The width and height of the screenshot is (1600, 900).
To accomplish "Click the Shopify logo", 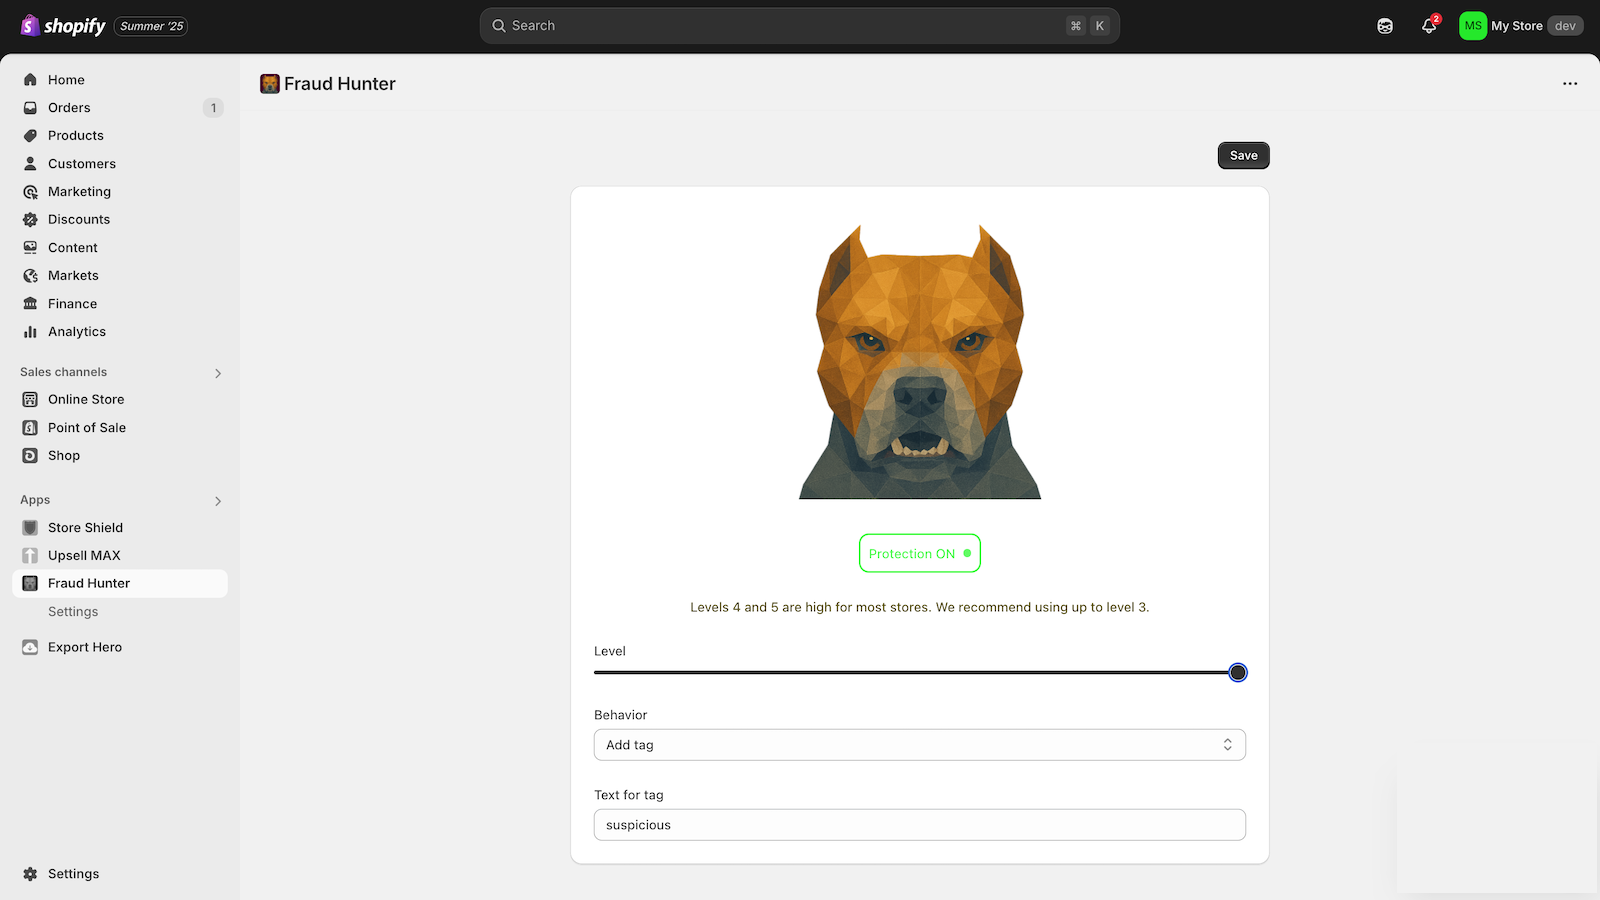I will click(x=63, y=26).
